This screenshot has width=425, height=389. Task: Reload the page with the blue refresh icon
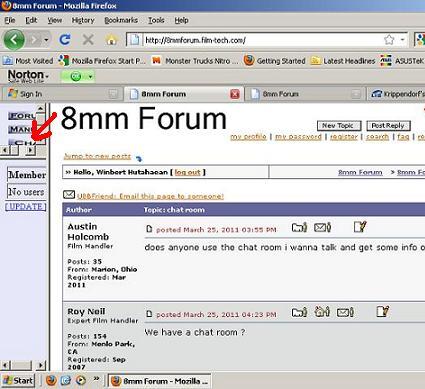[65, 40]
